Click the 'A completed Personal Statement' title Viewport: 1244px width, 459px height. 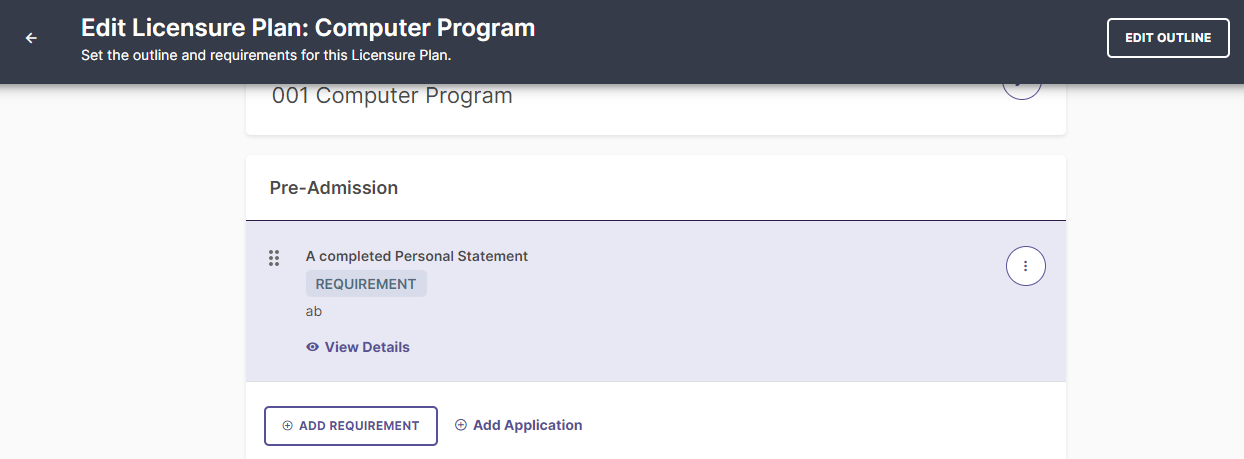click(x=417, y=256)
